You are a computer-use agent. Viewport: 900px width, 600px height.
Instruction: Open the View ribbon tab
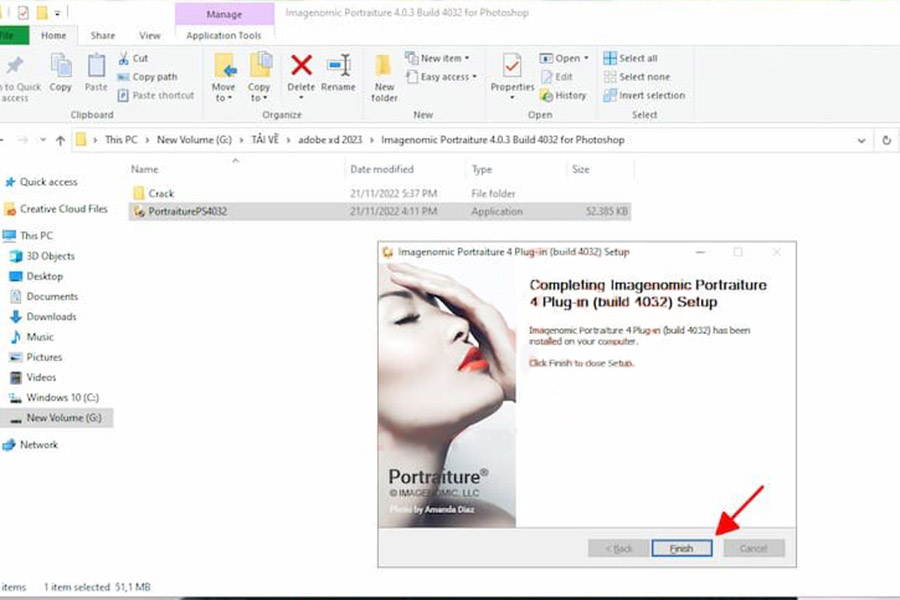tap(150, 36)
